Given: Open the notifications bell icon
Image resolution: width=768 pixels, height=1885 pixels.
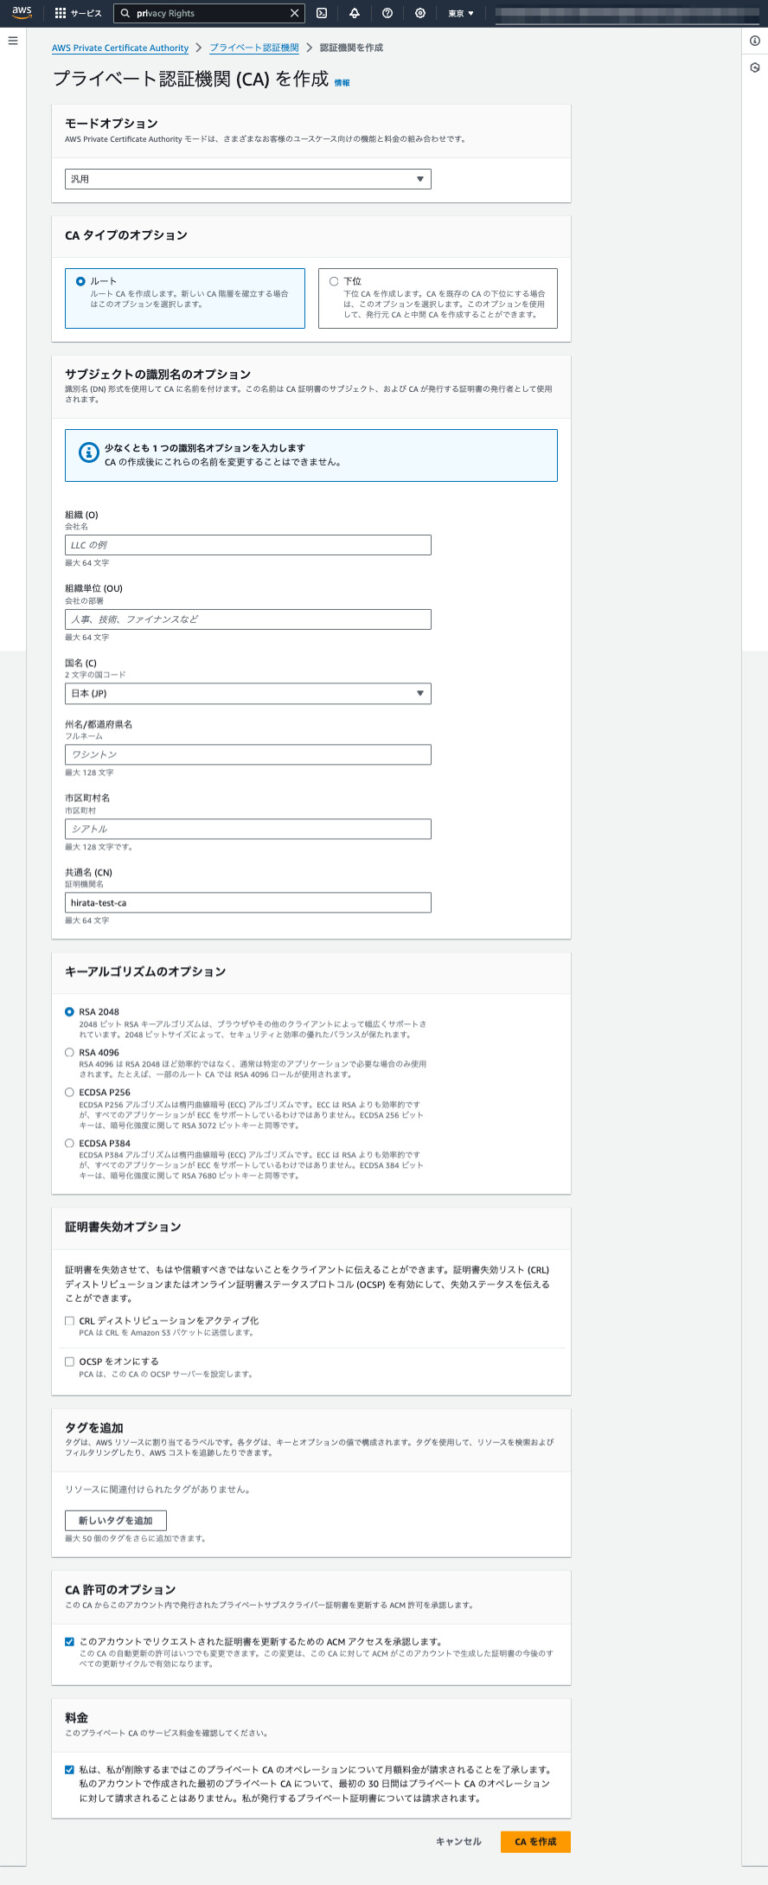Looking at the screenshot, I should click(354, 13).
